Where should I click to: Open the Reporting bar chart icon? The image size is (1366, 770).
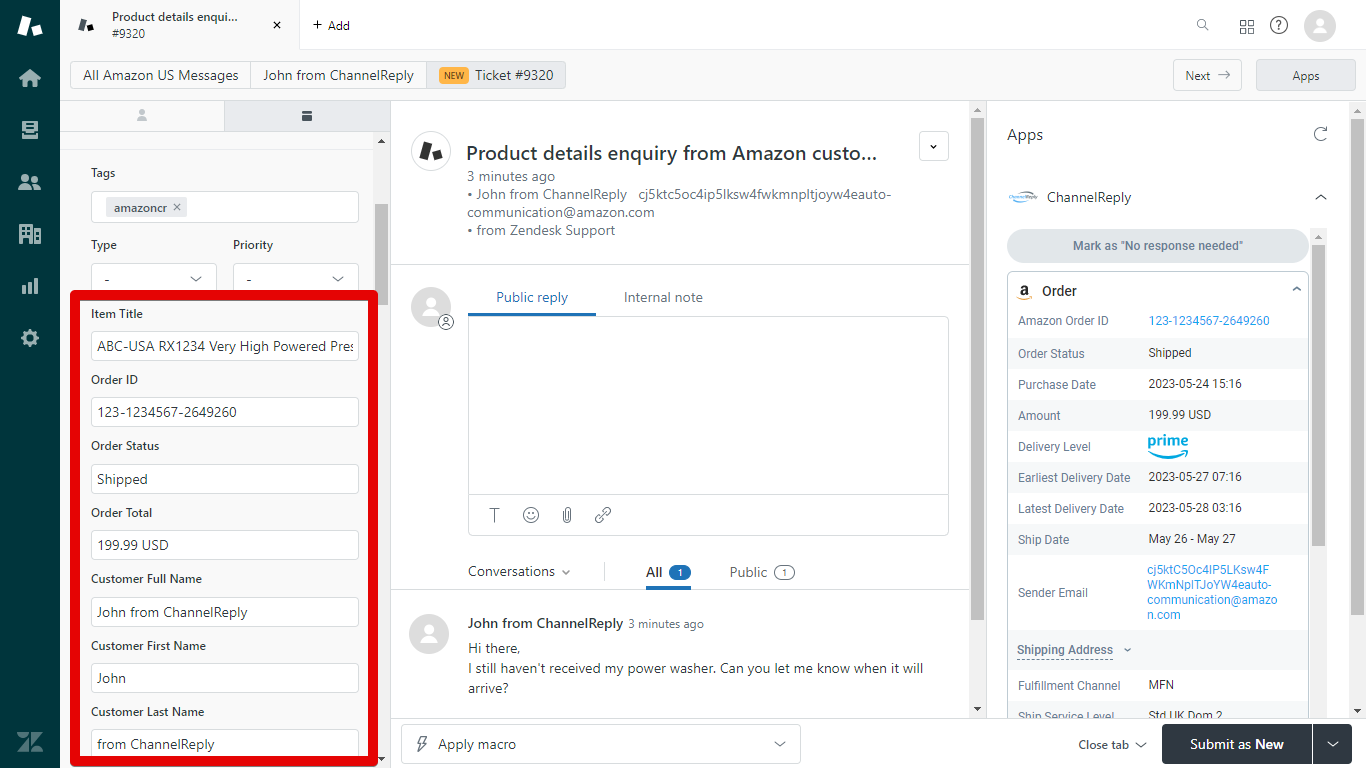coord(30,286)
